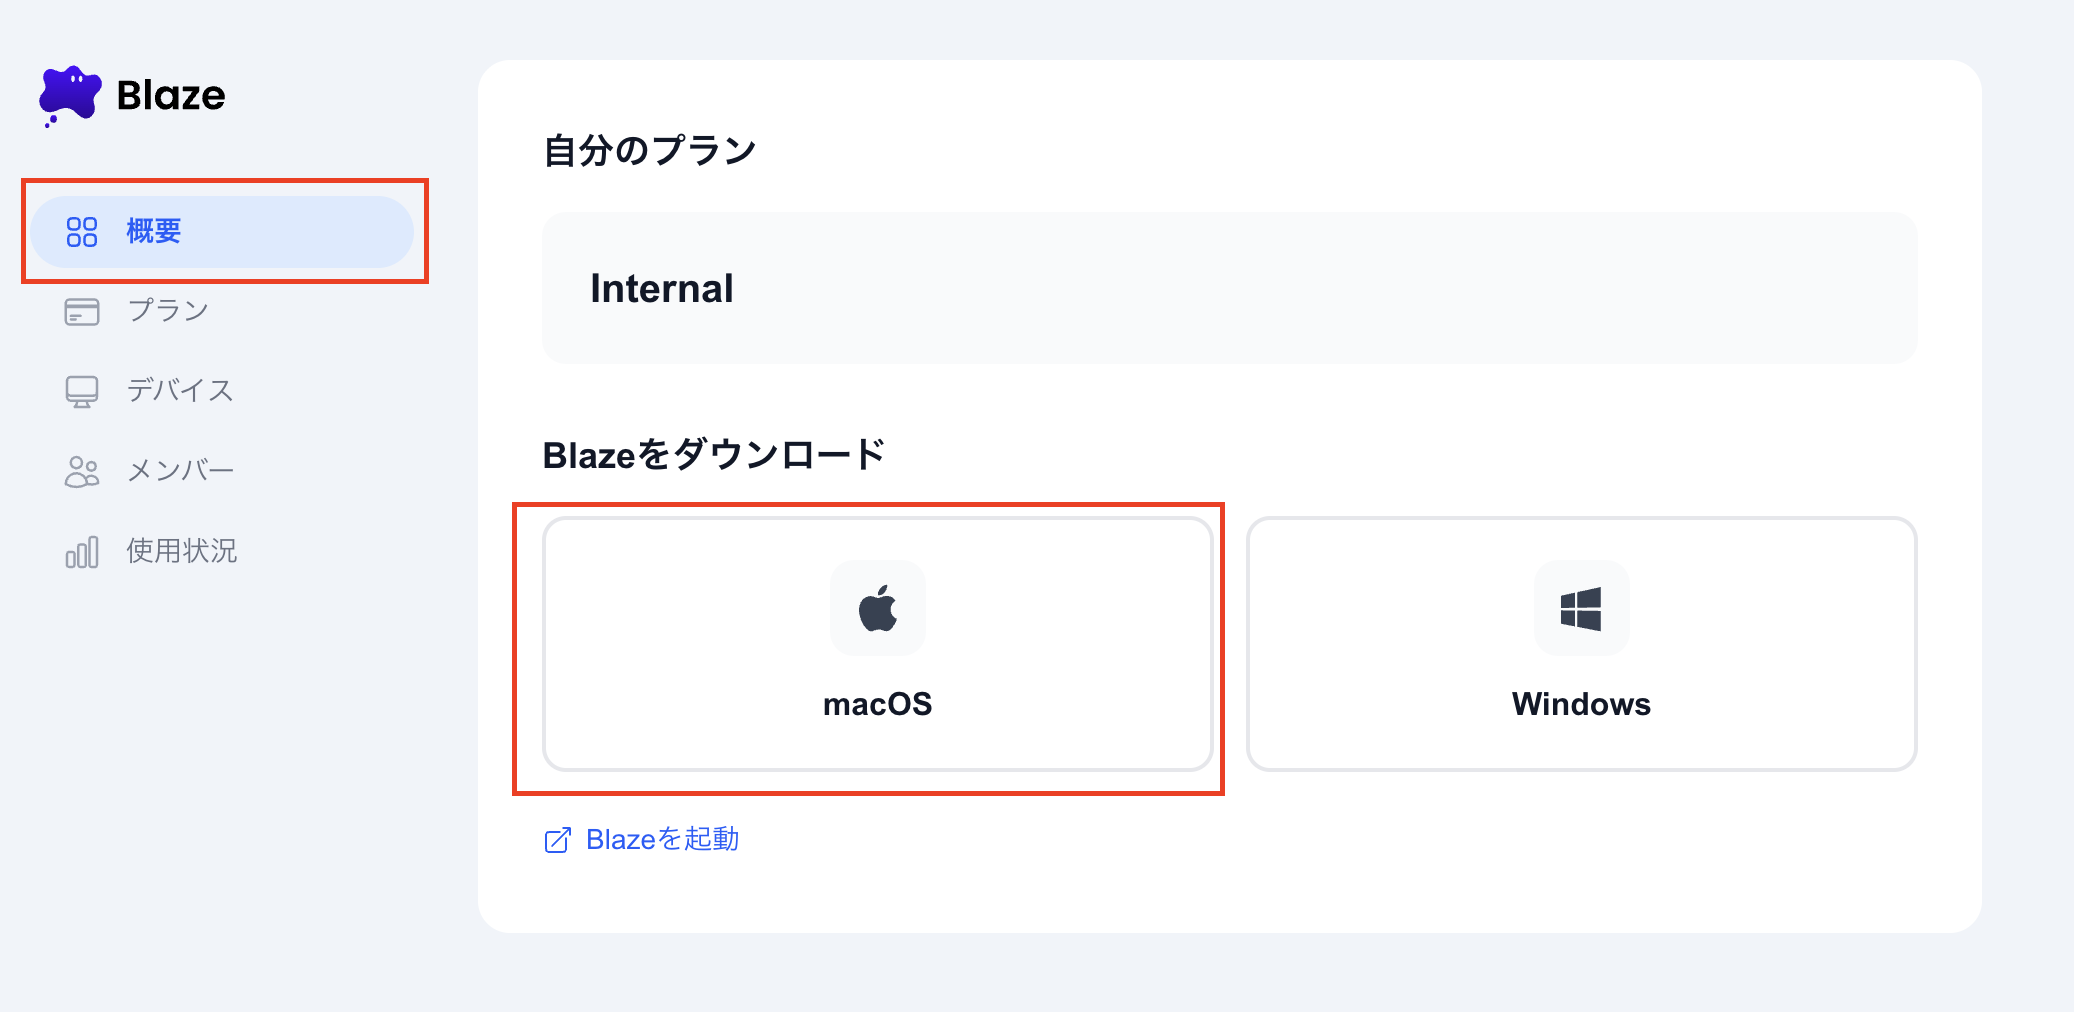
Task: Click the monitor icon beside デバイス
Action: tap(82, 391)
